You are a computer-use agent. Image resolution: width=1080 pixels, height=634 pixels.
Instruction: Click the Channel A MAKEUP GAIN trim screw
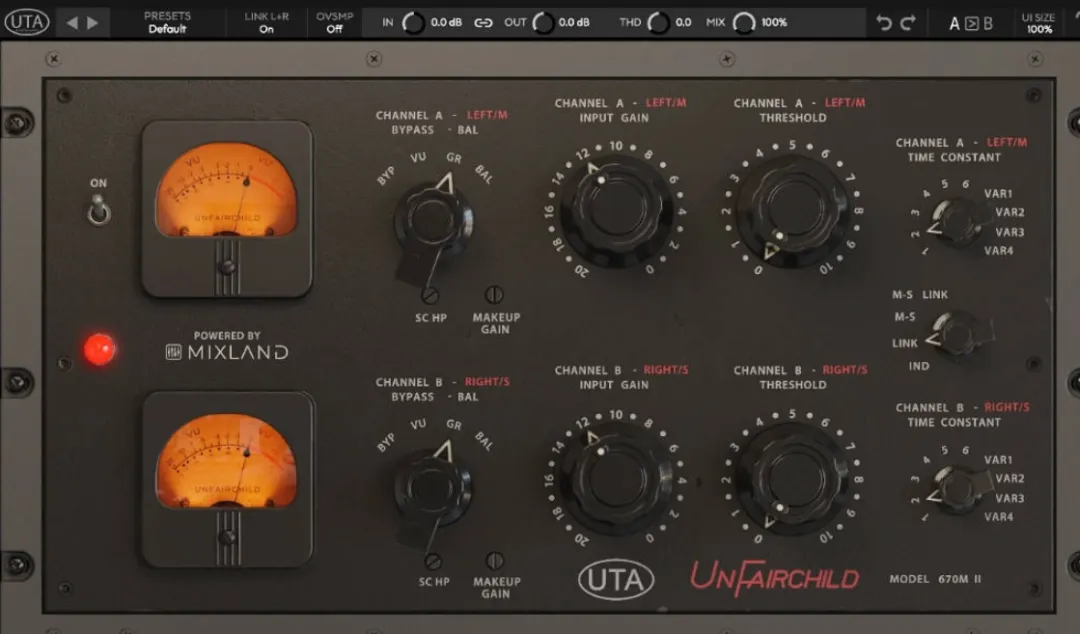pyautogui.click(x=494, y=295)
